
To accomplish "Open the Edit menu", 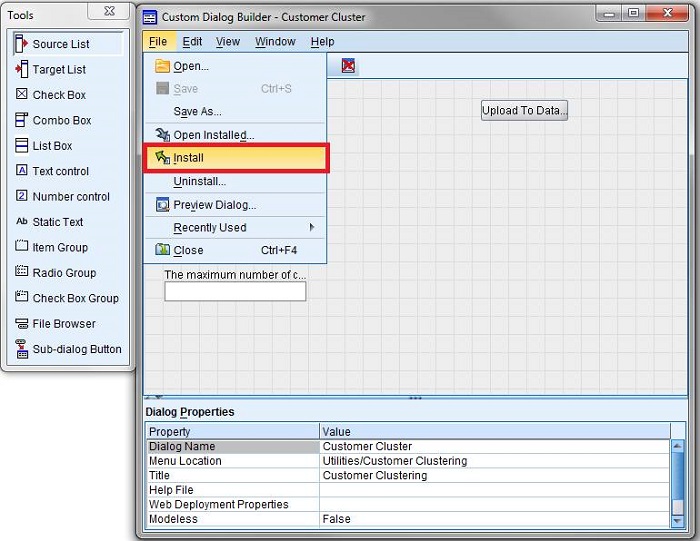I will tap(192, 42).
